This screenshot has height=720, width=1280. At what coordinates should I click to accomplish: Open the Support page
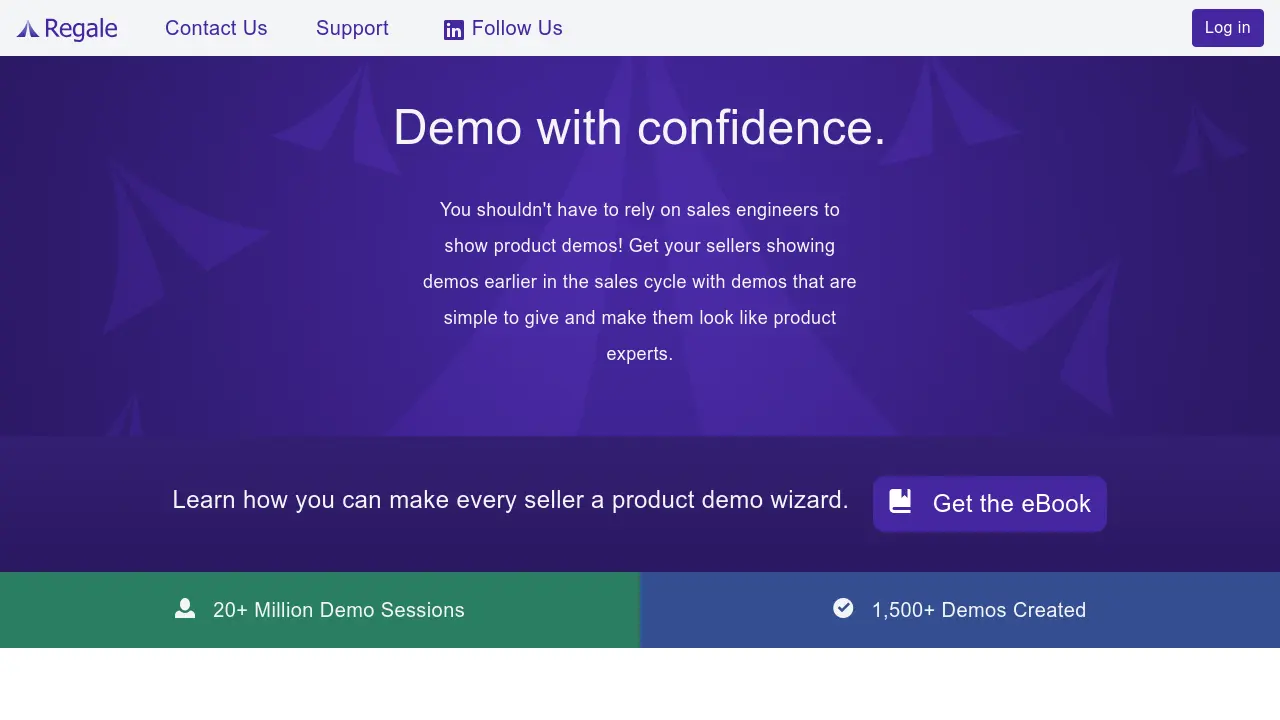point(352,28)
